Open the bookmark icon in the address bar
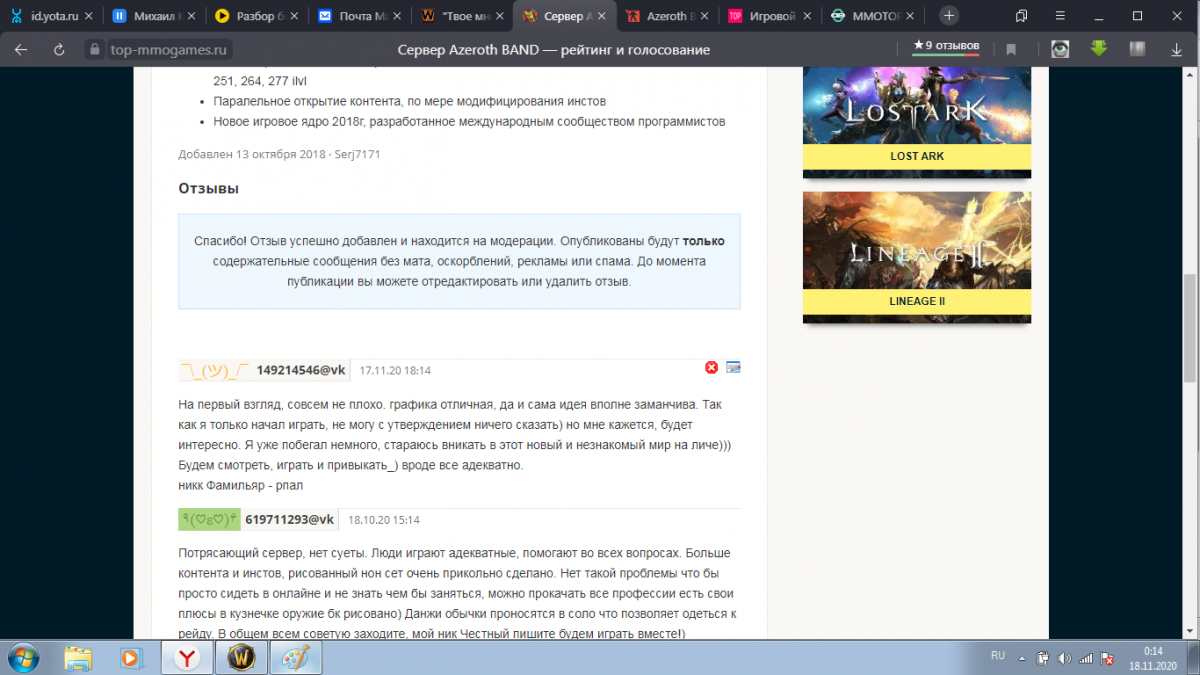The image size is (1200, 675). coord(1011,47)
